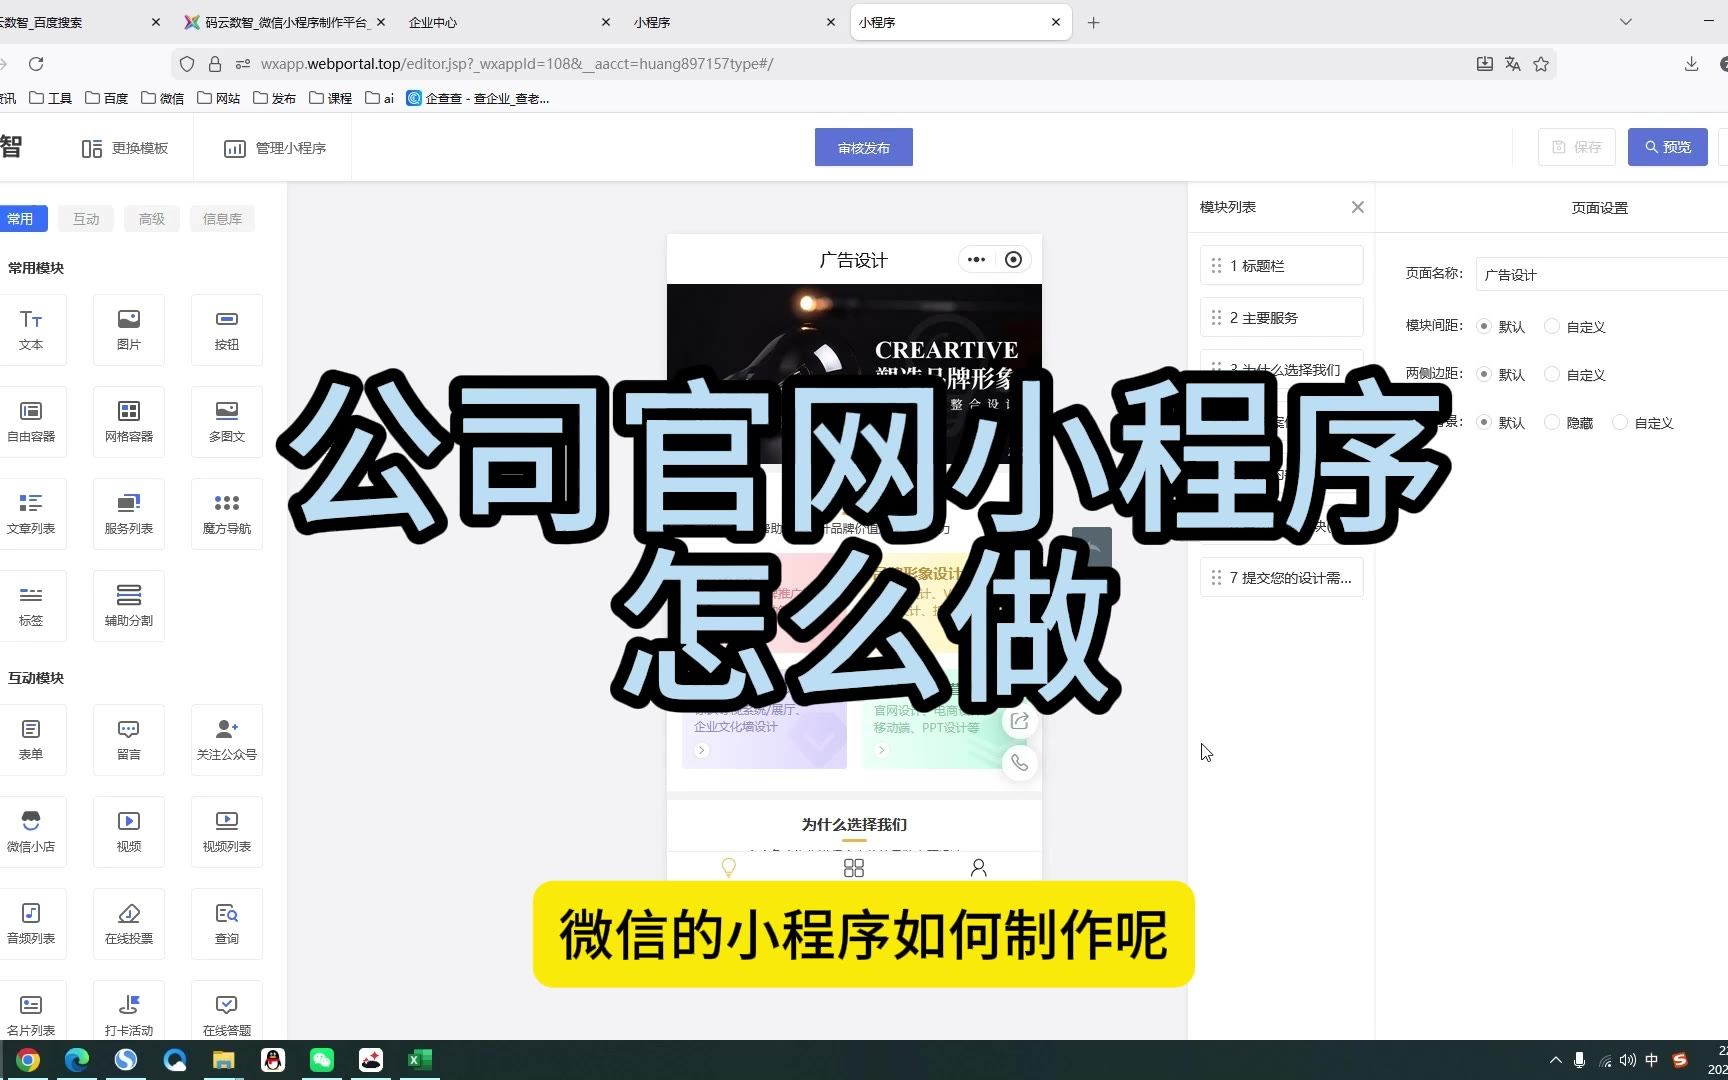Screen dimensions: 1728x1080
Task: Open WeChat from the taskbar
Action: click(322, 1060)
